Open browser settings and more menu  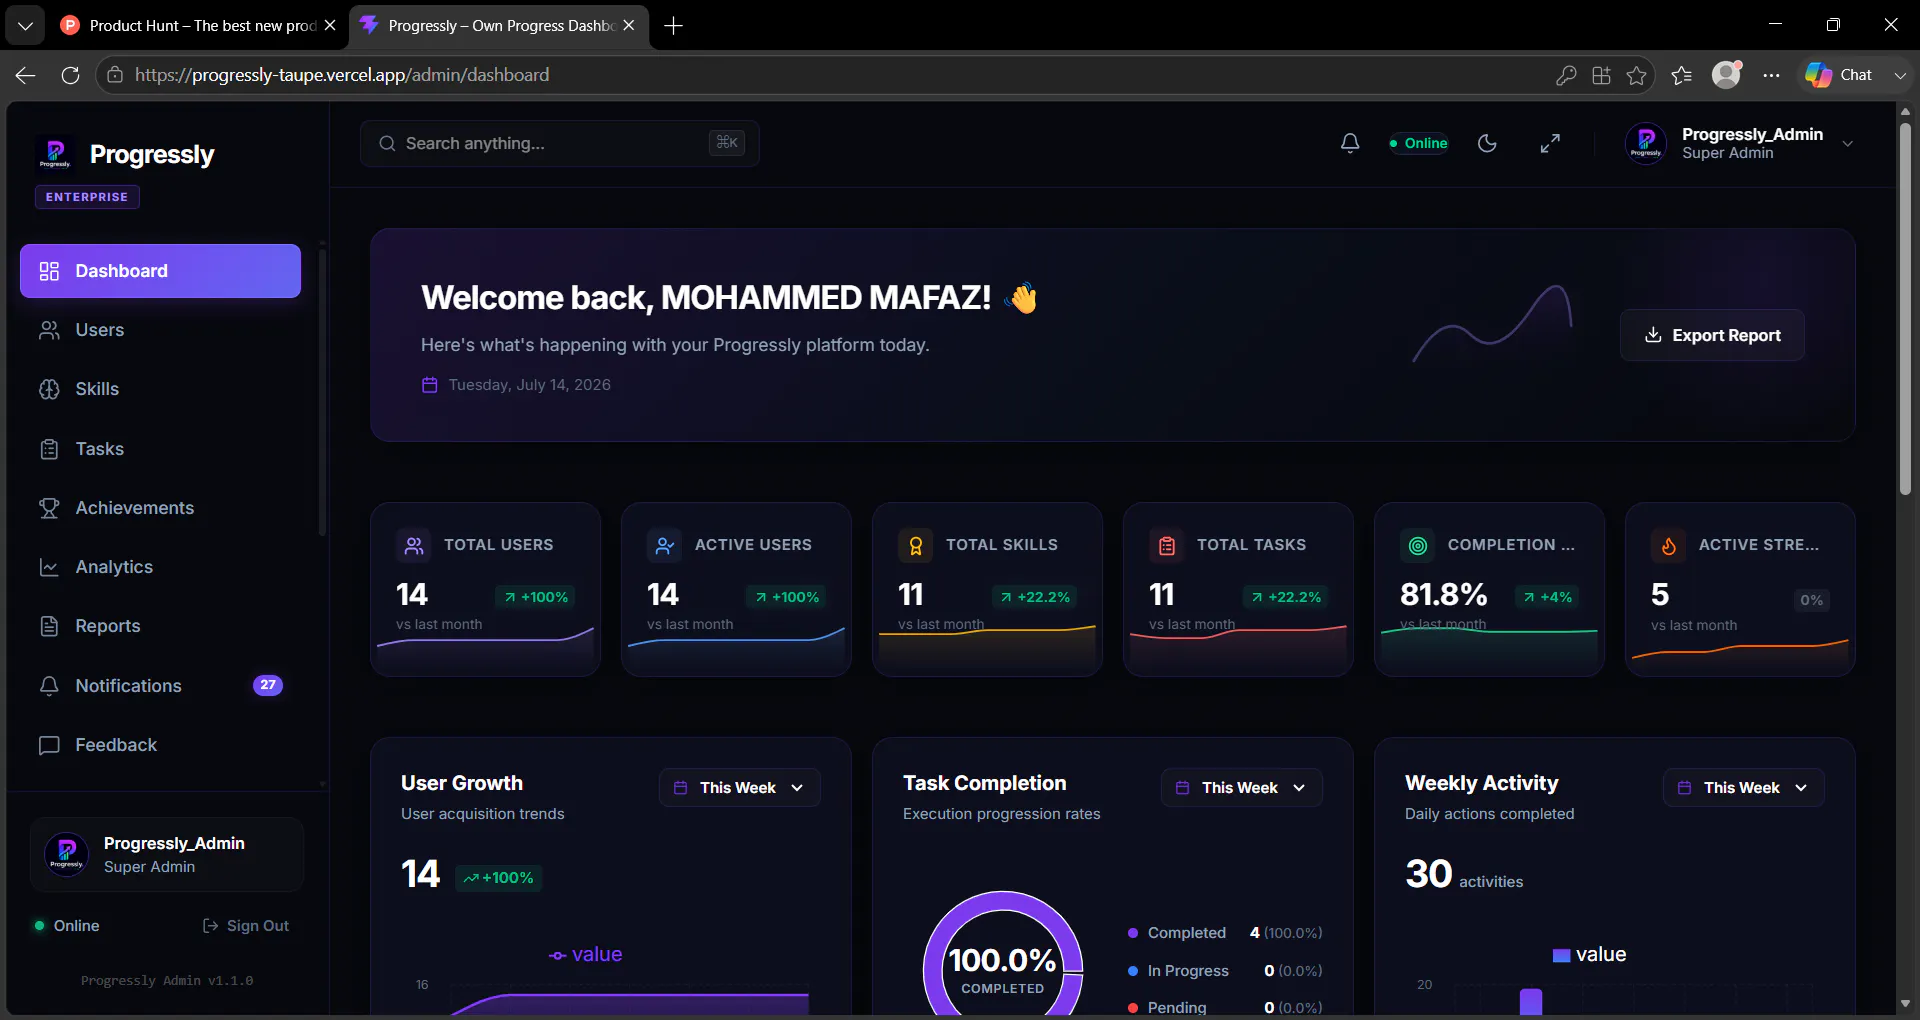coord(1771,75)
